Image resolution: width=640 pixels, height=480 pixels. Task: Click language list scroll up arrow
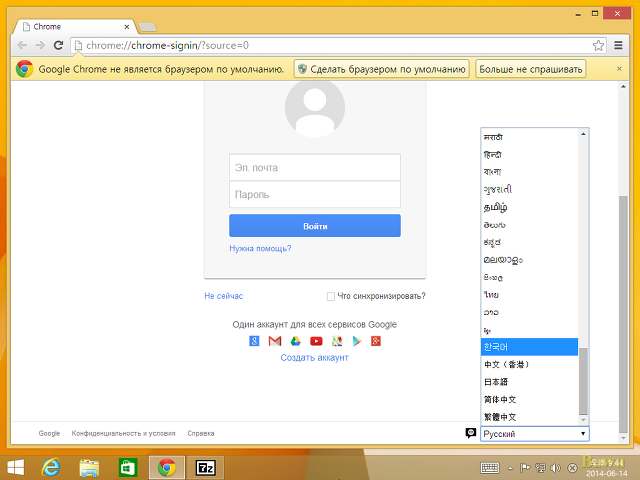point(583,134)
